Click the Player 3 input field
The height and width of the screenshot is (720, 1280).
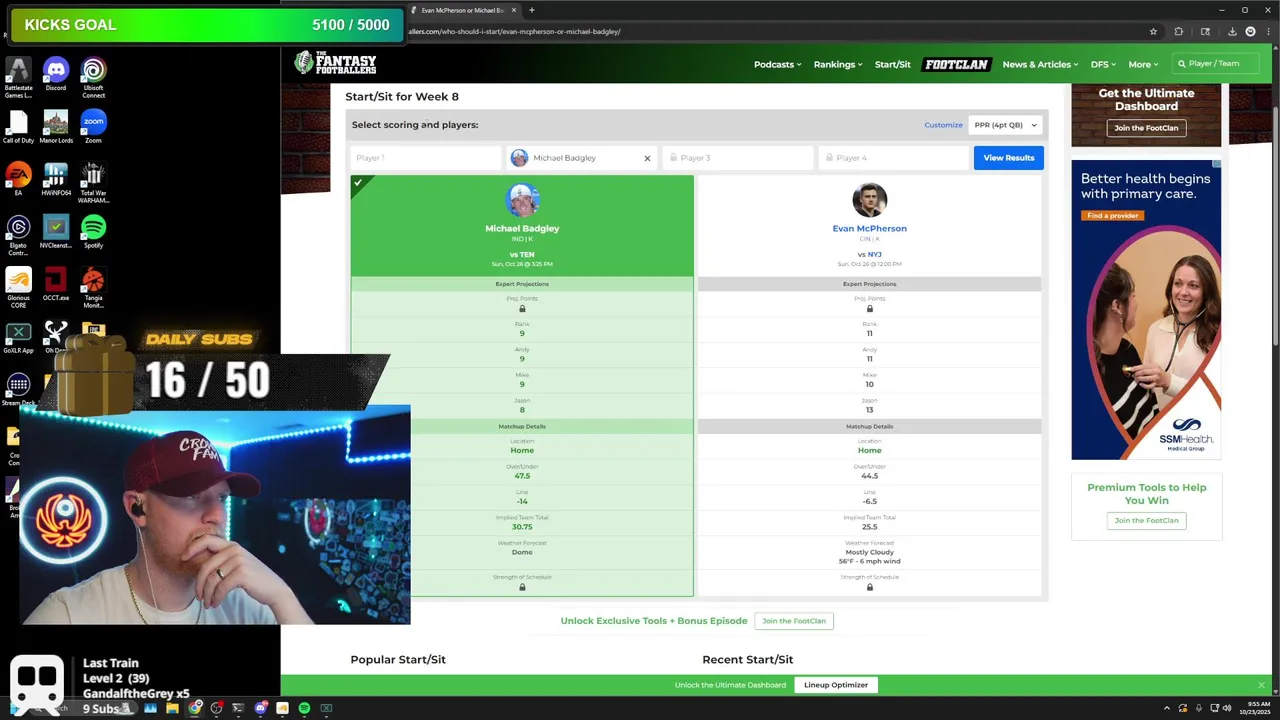[x=738, y=158]
